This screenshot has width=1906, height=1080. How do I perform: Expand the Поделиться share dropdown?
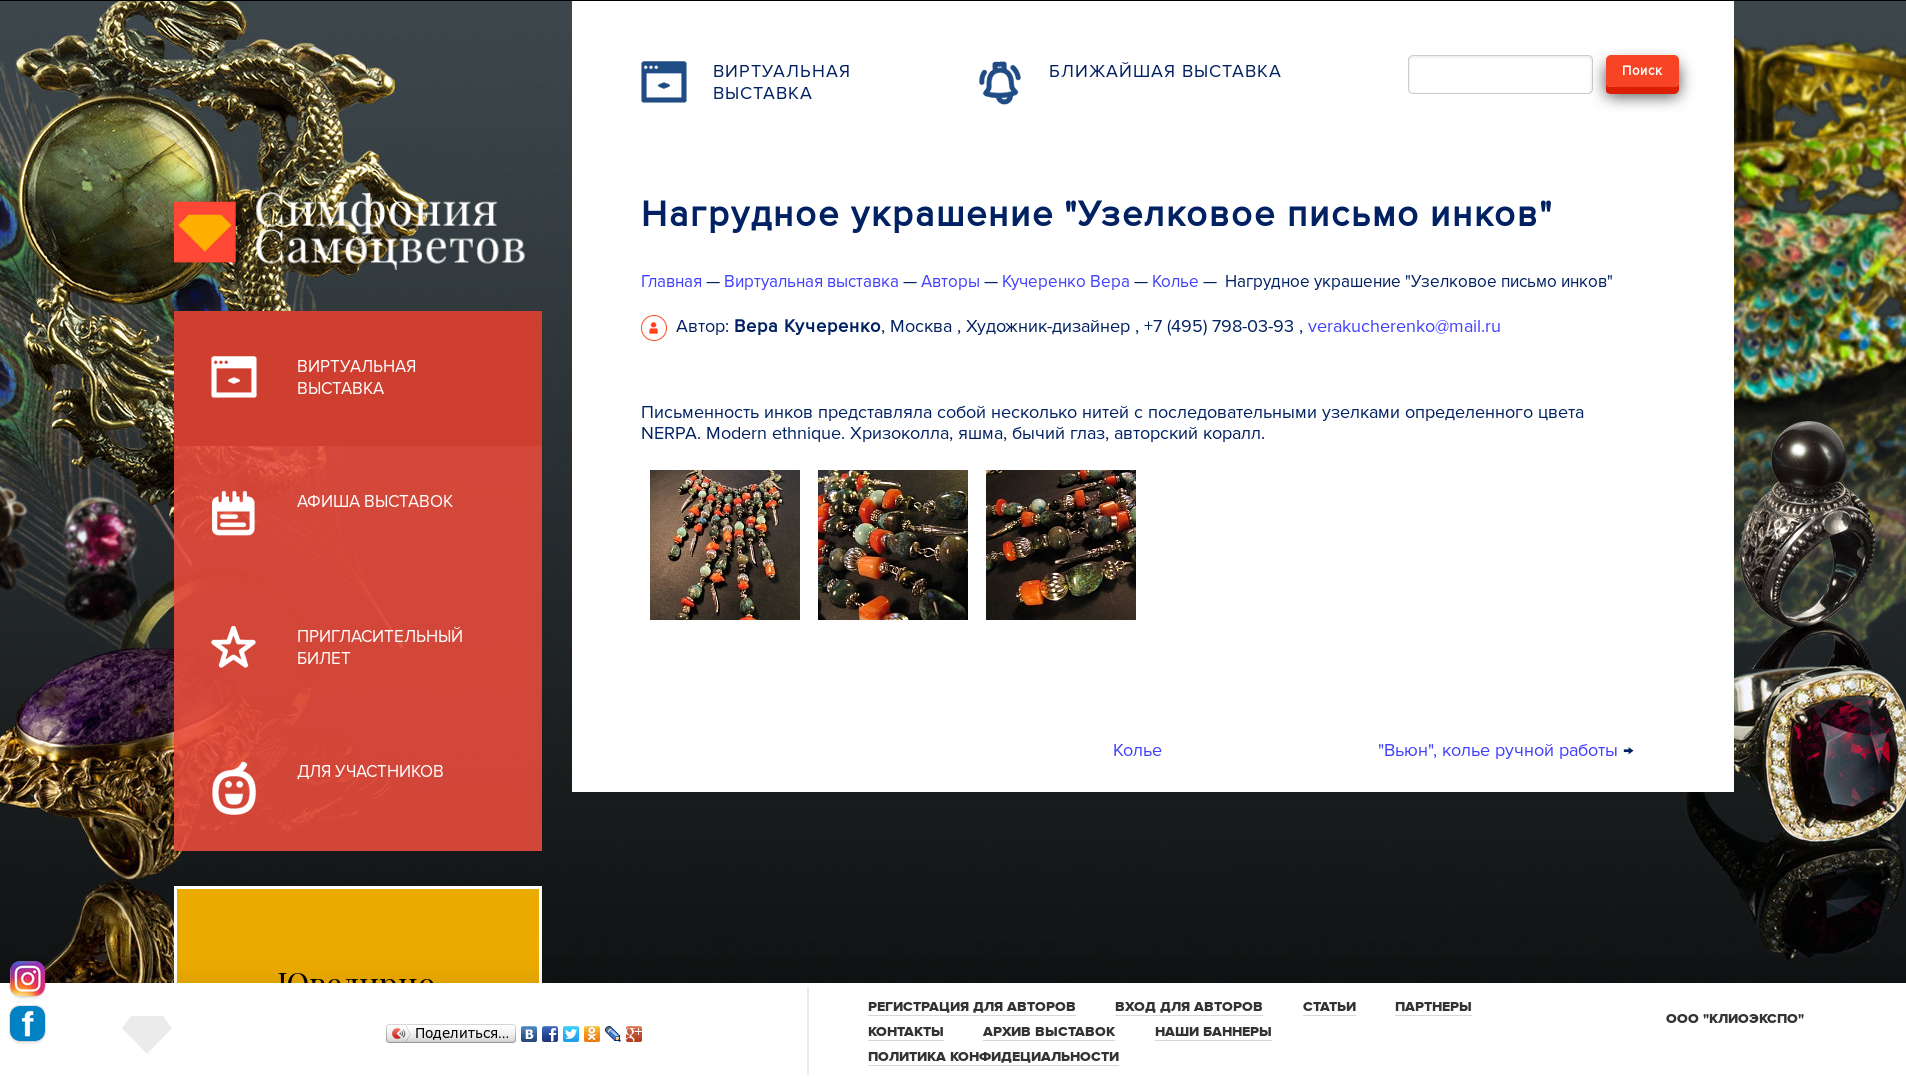[x=451, y=1033]
